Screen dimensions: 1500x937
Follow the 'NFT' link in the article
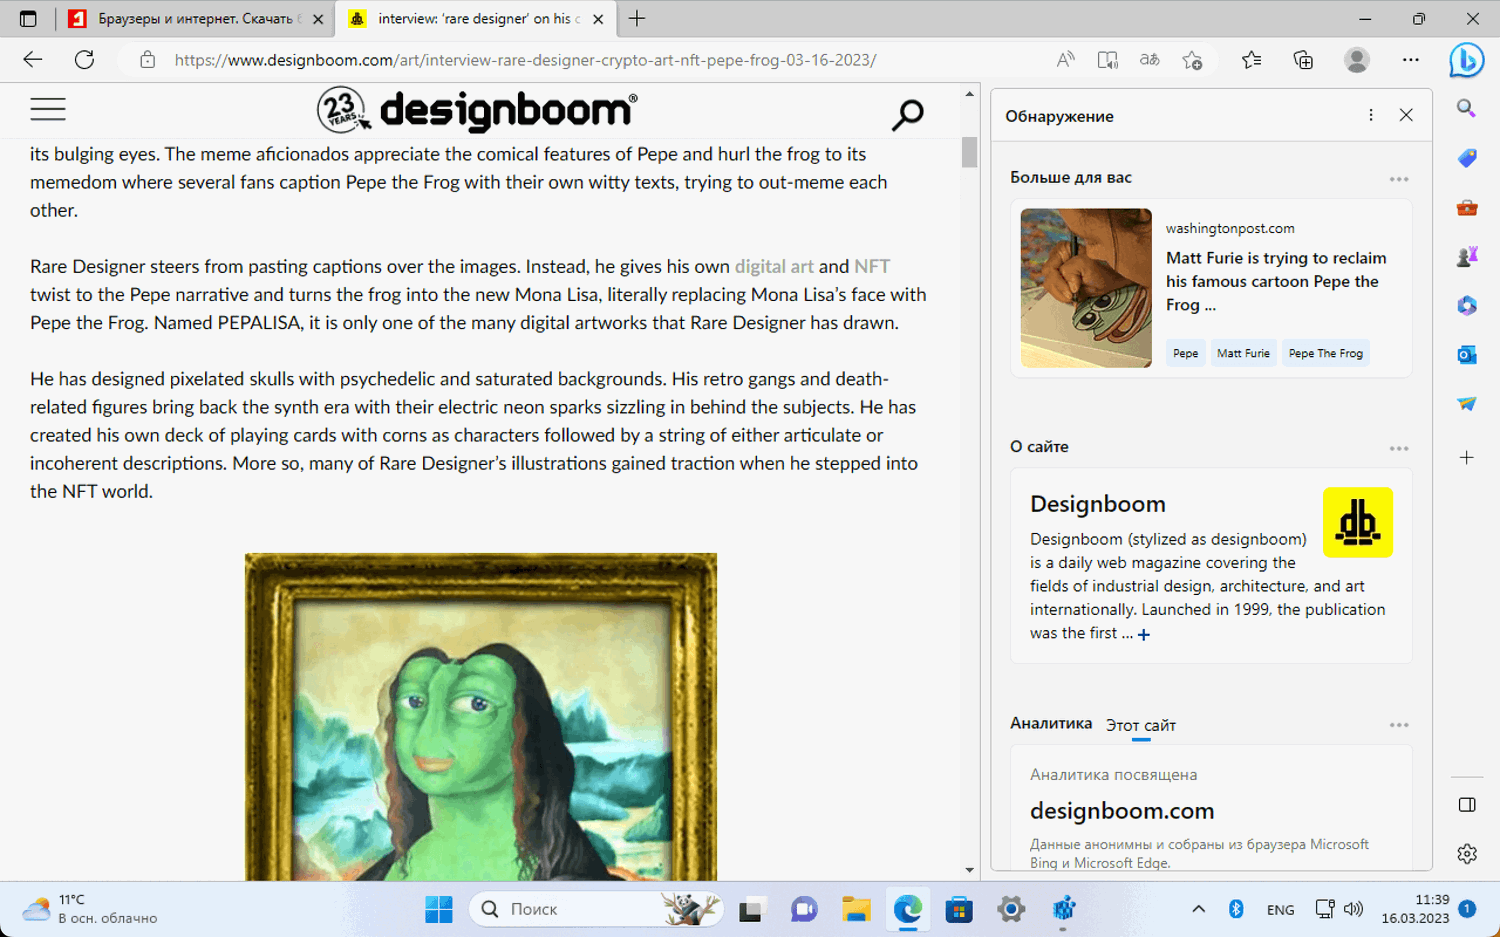point(872,266)
